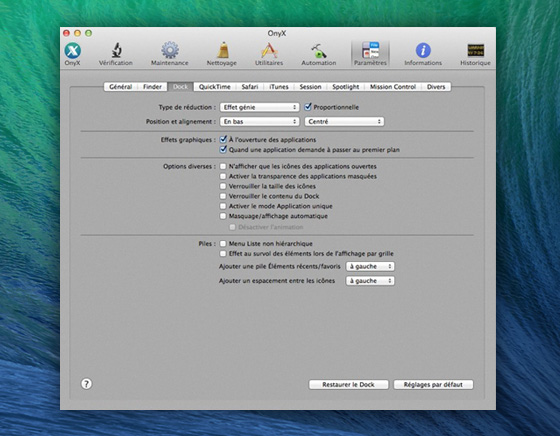Check Verrouiller la taille des icônes
Viewport: 560px width, 436px height.
223,186
